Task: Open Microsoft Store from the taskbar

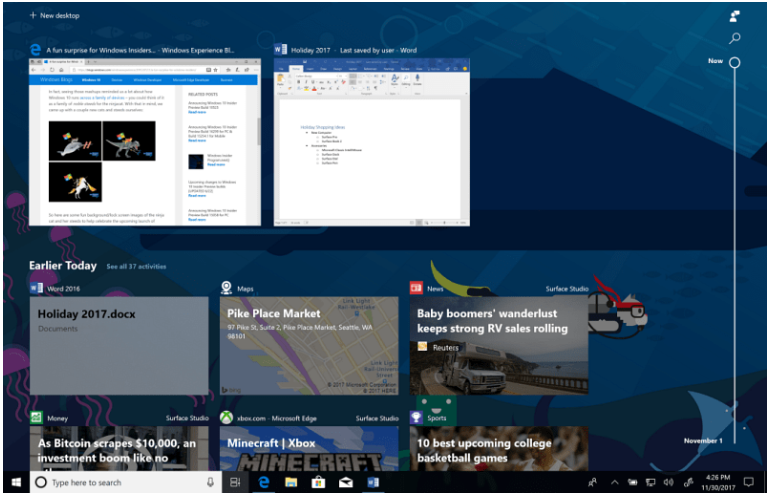Action: pos(319,482)
